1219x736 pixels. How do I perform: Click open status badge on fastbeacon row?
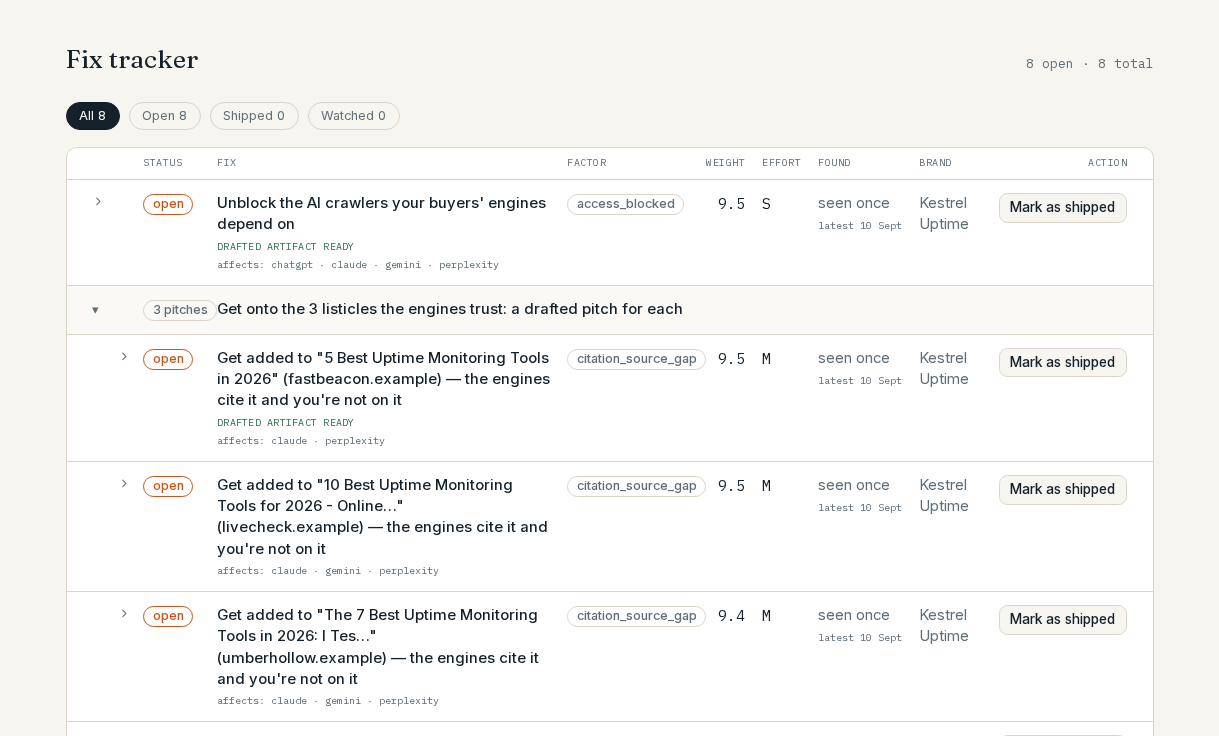pyautogui.click(x=168, y=359)
